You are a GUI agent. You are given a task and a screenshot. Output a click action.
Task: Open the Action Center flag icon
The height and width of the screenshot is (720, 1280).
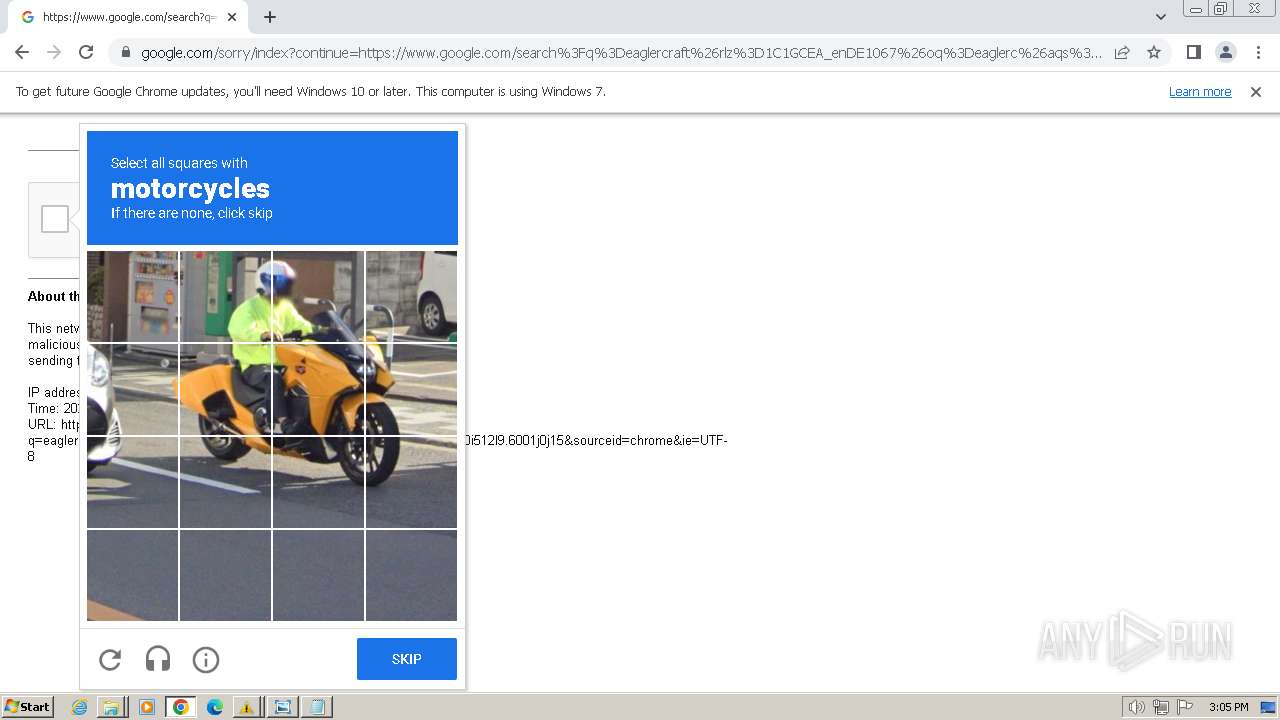[1185, 707]
